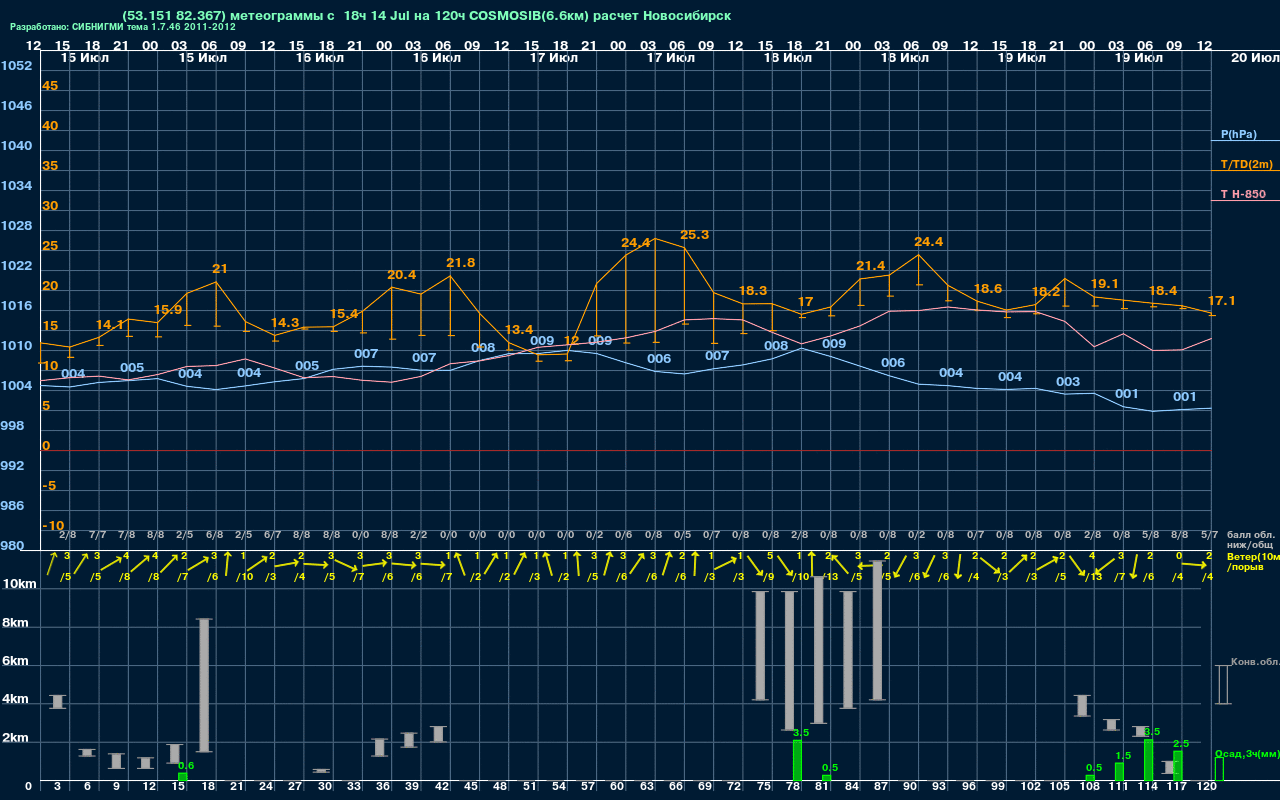Click the 15.9 temperature value
Viewport: 1280px width, 800px height.
coord(168,310)
